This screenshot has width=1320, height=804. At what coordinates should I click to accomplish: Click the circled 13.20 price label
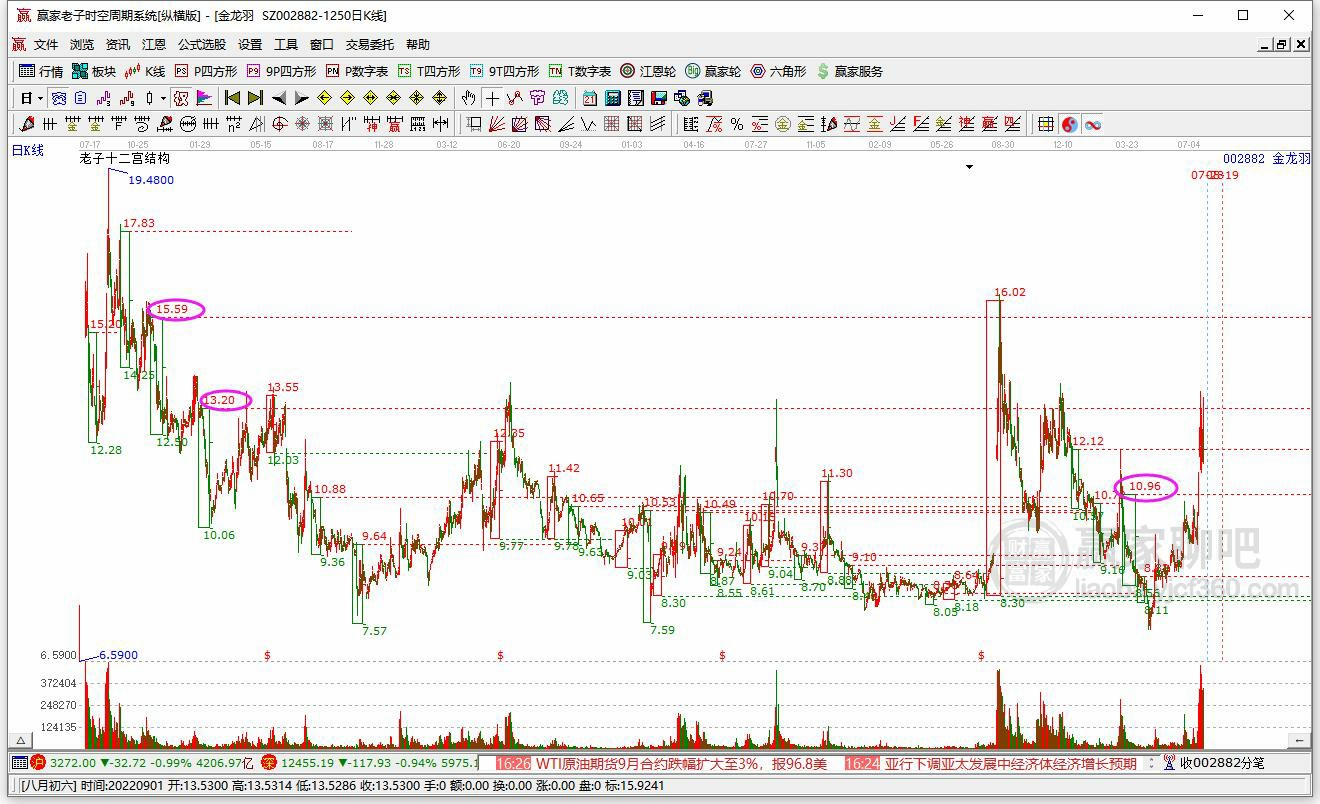pos(220,401)
